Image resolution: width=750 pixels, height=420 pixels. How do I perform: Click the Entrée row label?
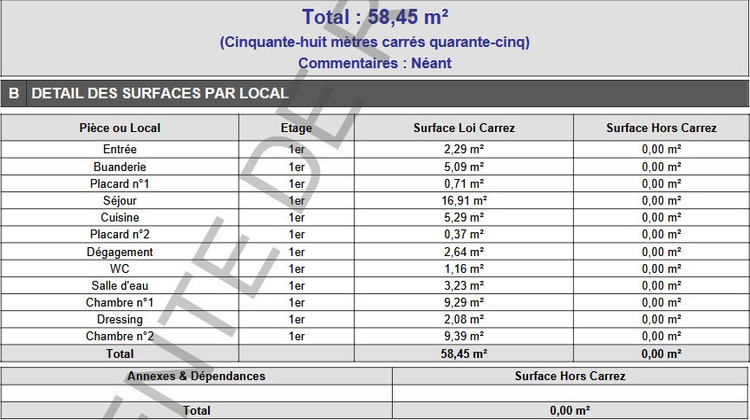pos(120,150)
